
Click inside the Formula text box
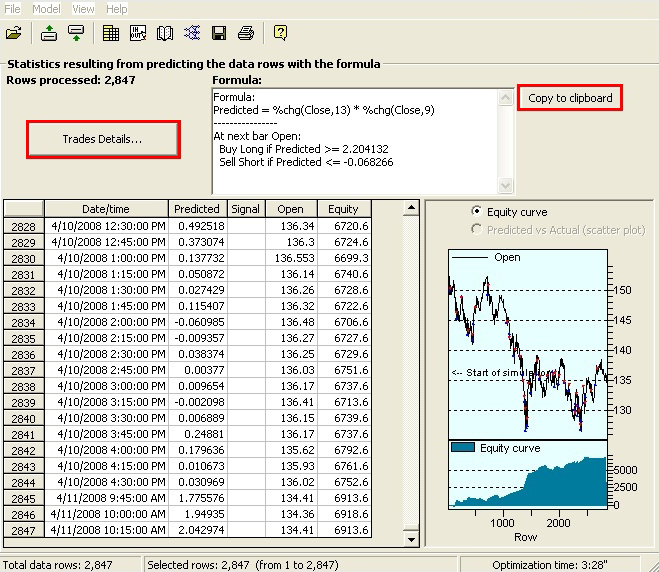pos(355,141)
